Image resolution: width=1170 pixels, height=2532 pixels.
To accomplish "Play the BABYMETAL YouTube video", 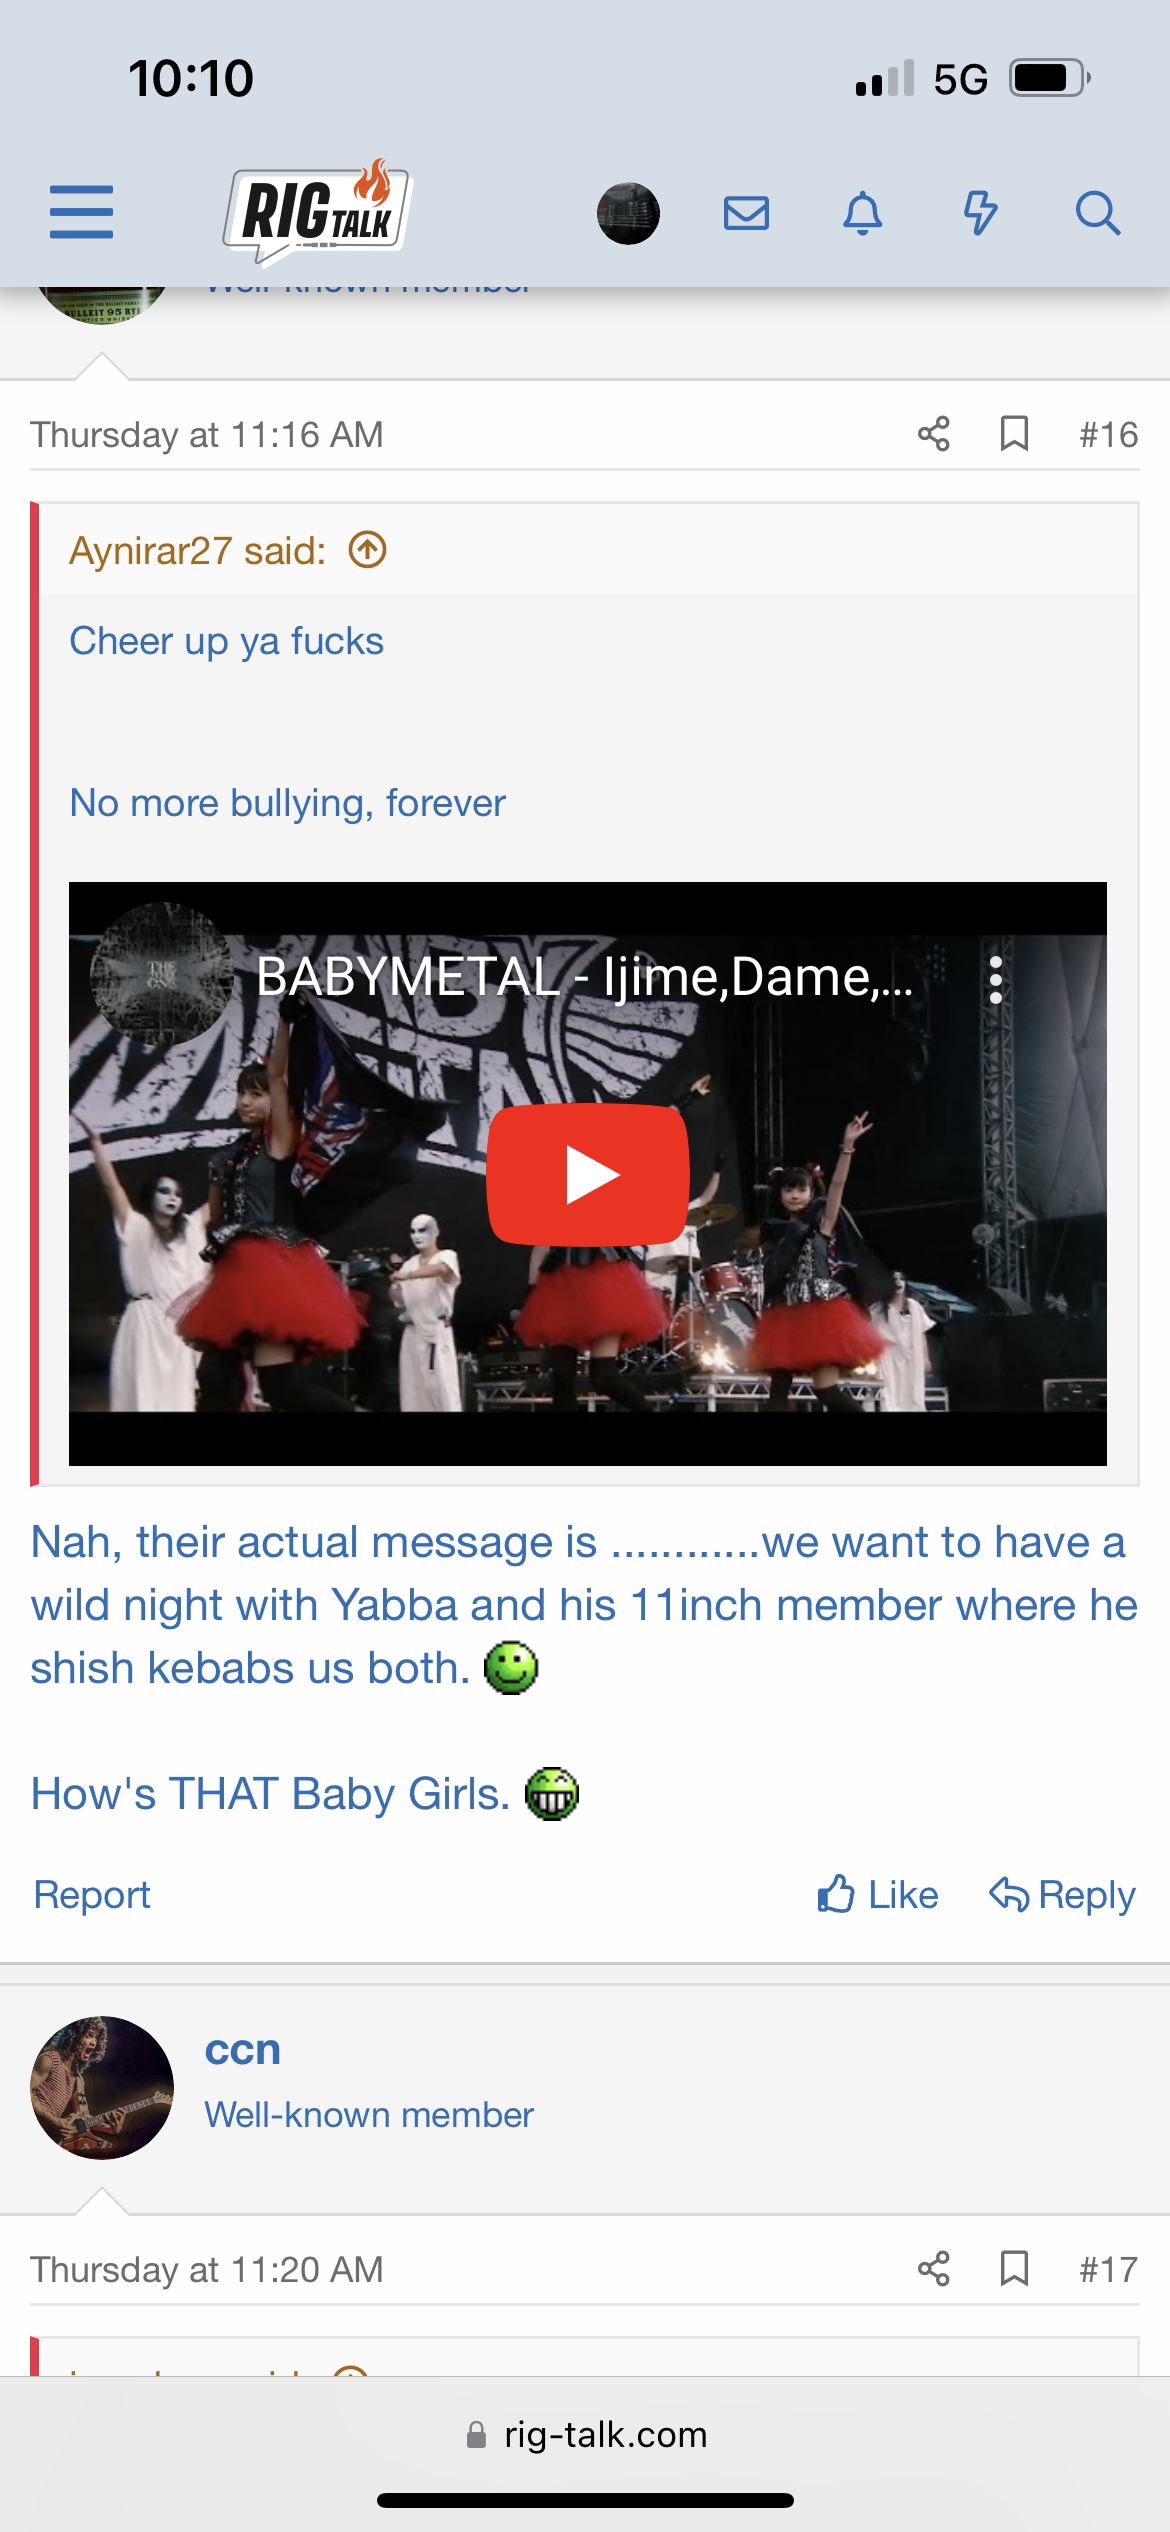I will (x=588, y=1174).
